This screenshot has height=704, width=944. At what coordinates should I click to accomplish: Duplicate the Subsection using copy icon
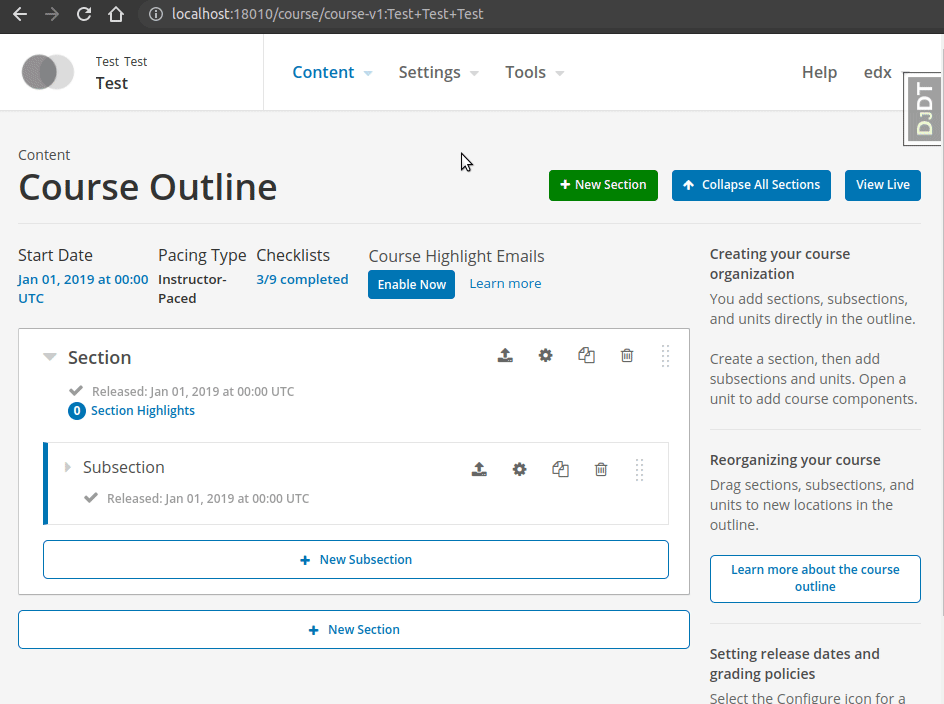click(560, 469)
